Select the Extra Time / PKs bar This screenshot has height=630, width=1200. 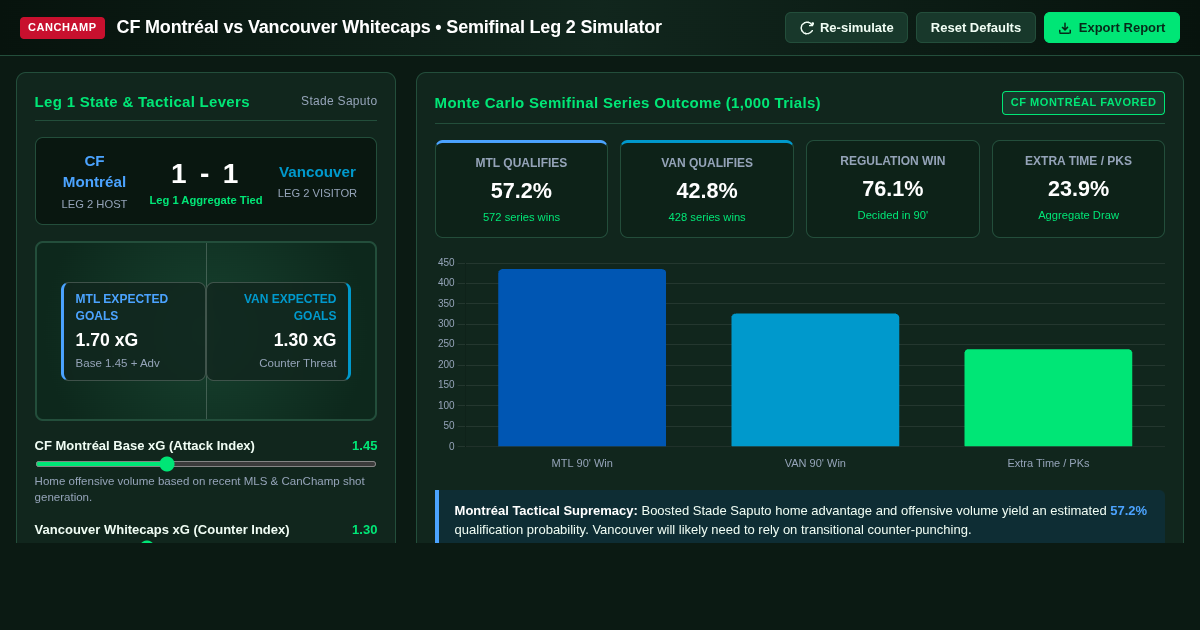pyautogui.click(x=1048, y=397)
